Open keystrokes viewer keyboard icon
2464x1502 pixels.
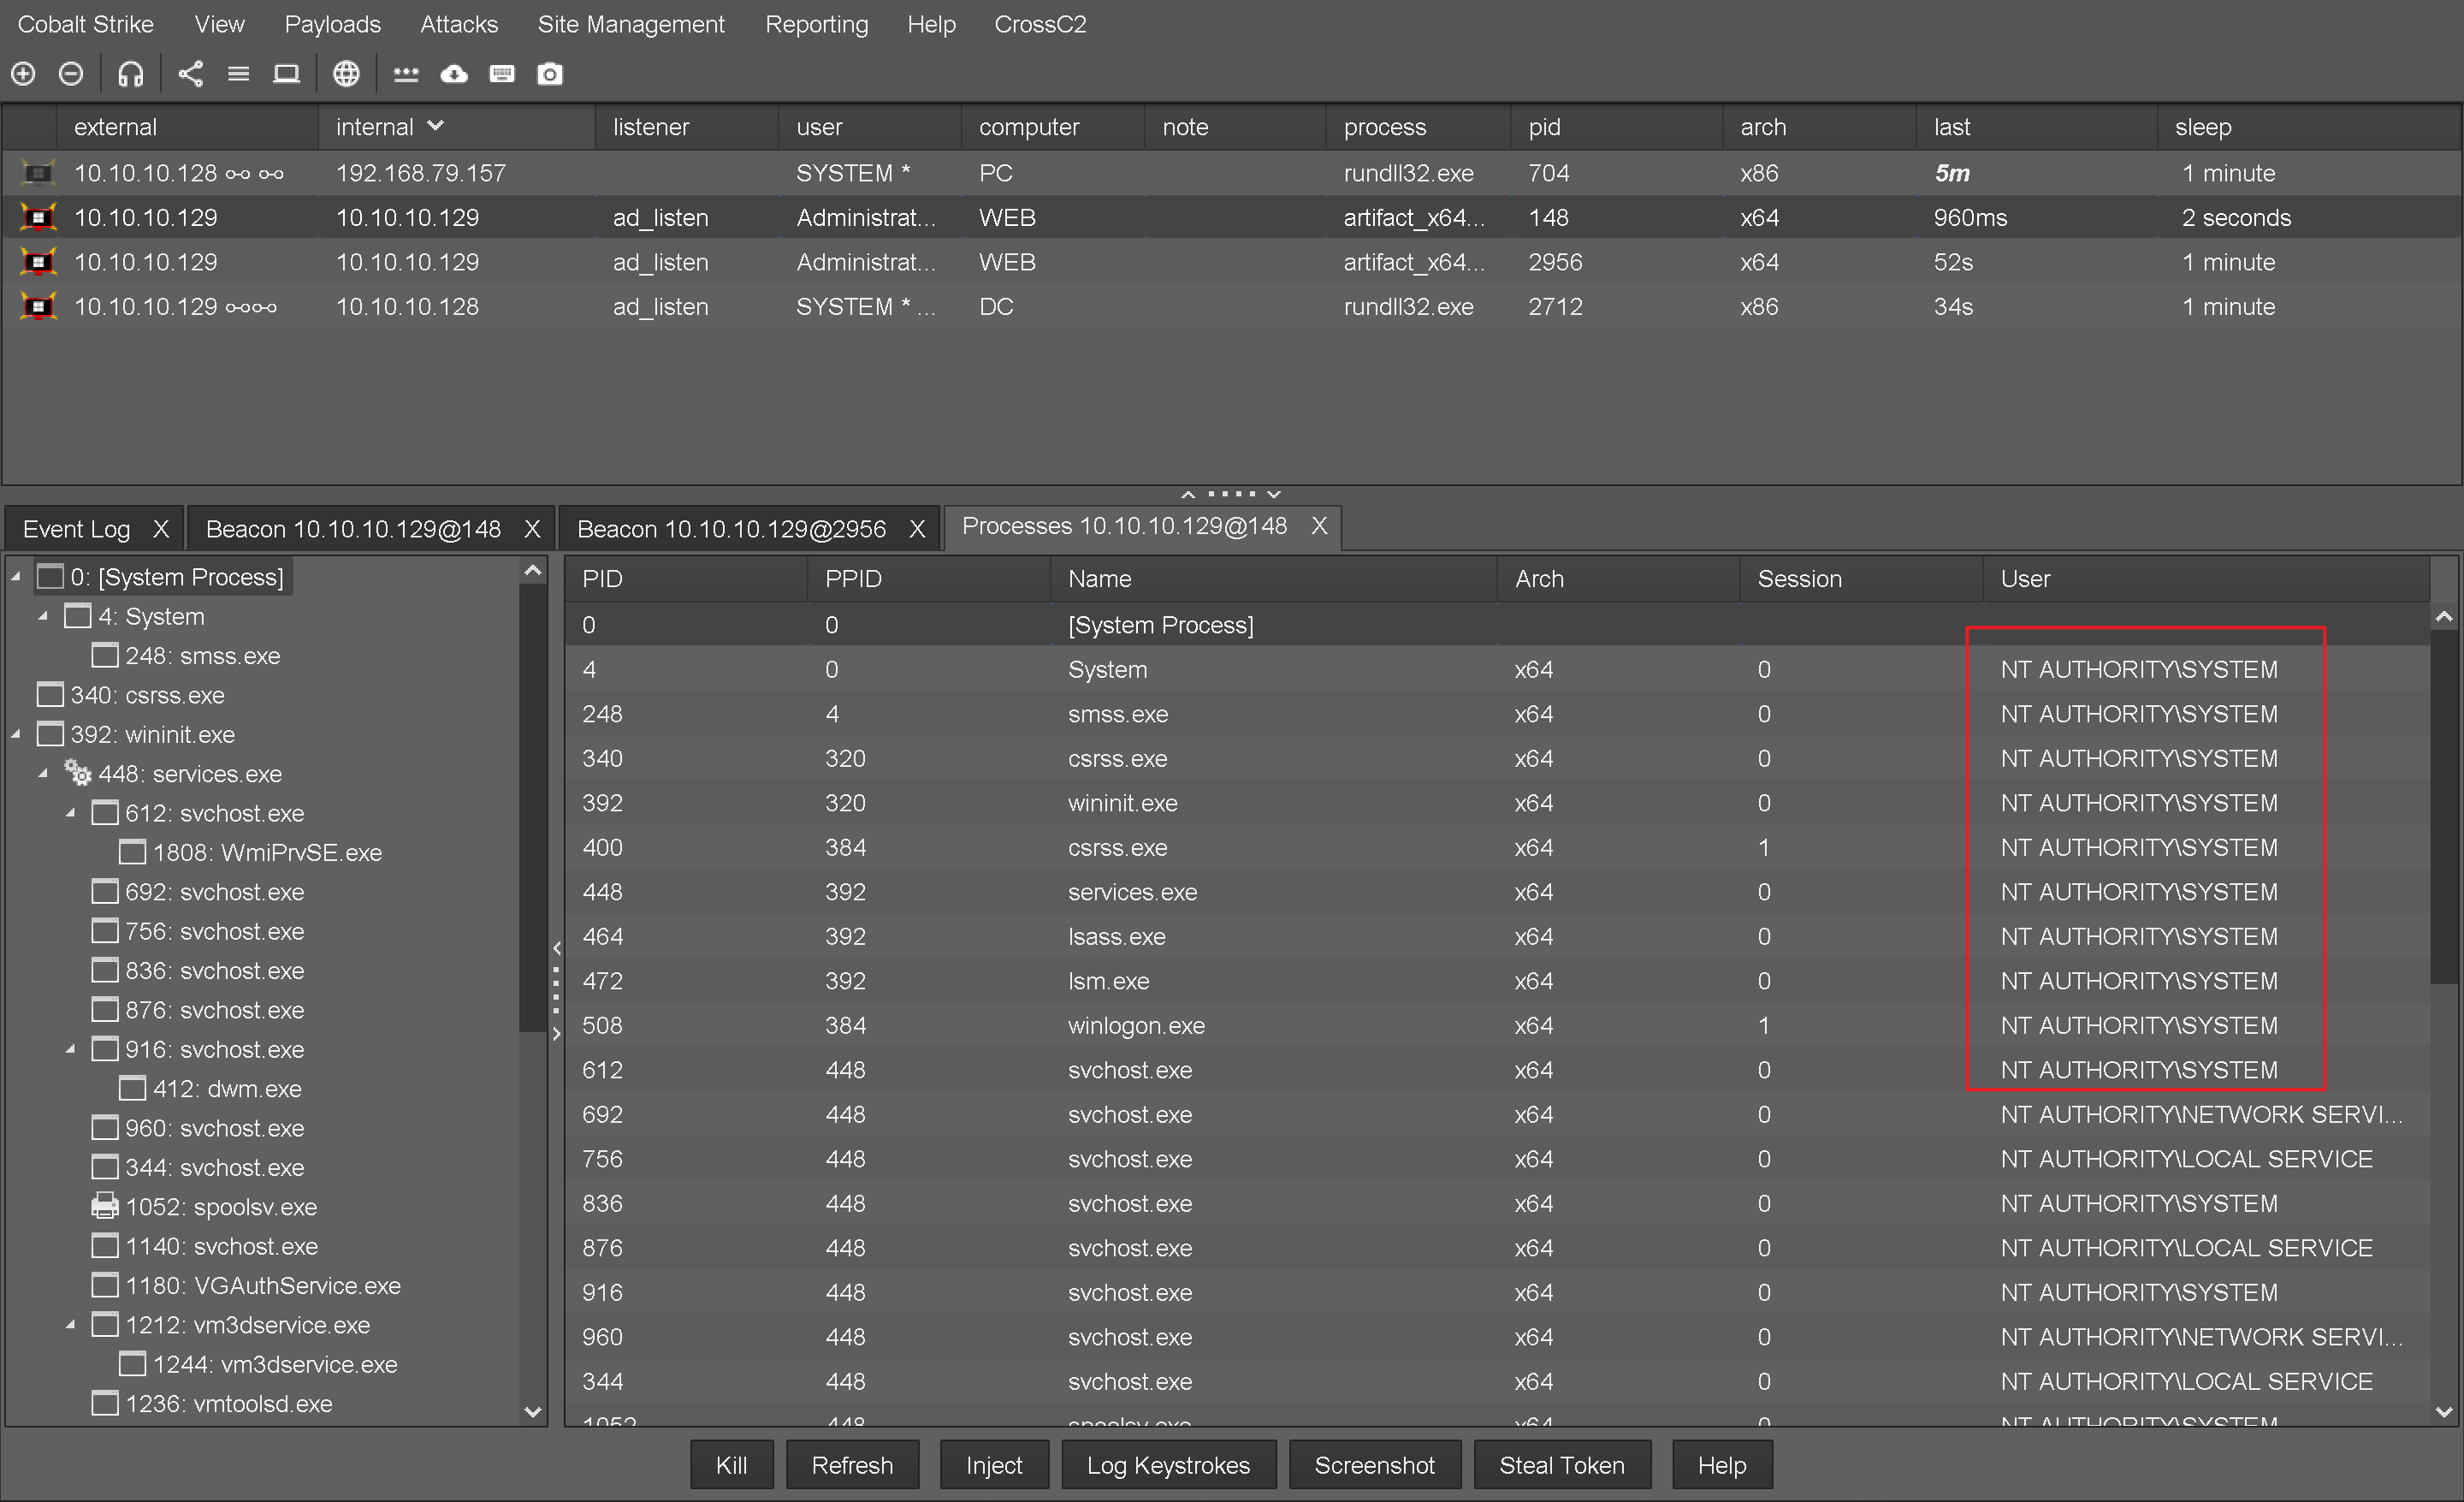pos(502,74)
